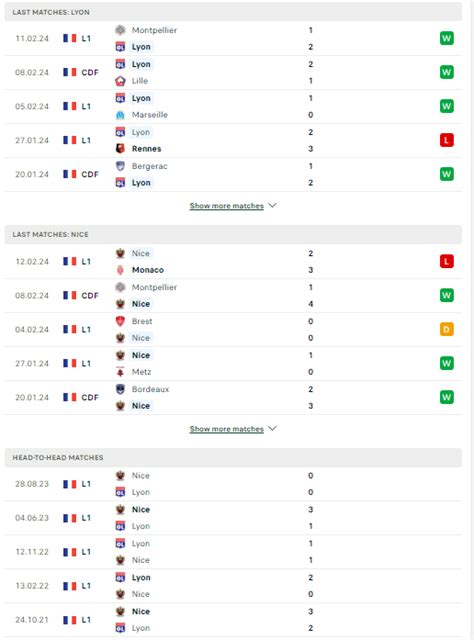Click the orange D badge for Brest vs Nice
474x640 pixels.
[x=446, y=329]
